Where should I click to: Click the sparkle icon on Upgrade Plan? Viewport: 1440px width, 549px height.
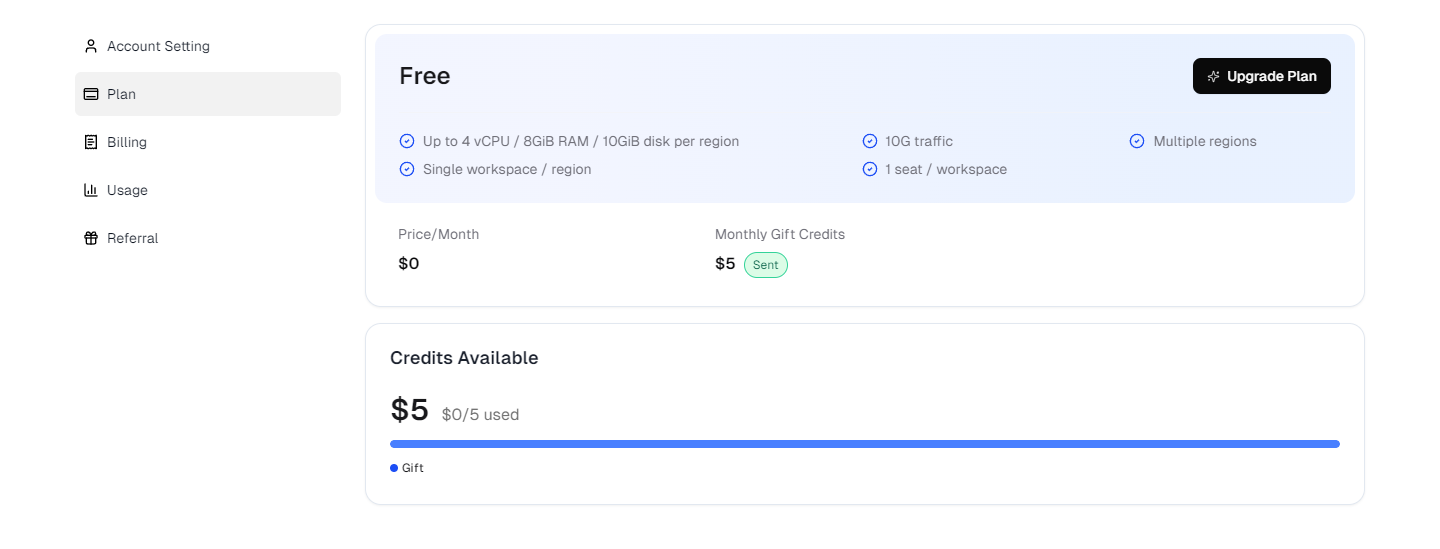[x=1214, y=76]
